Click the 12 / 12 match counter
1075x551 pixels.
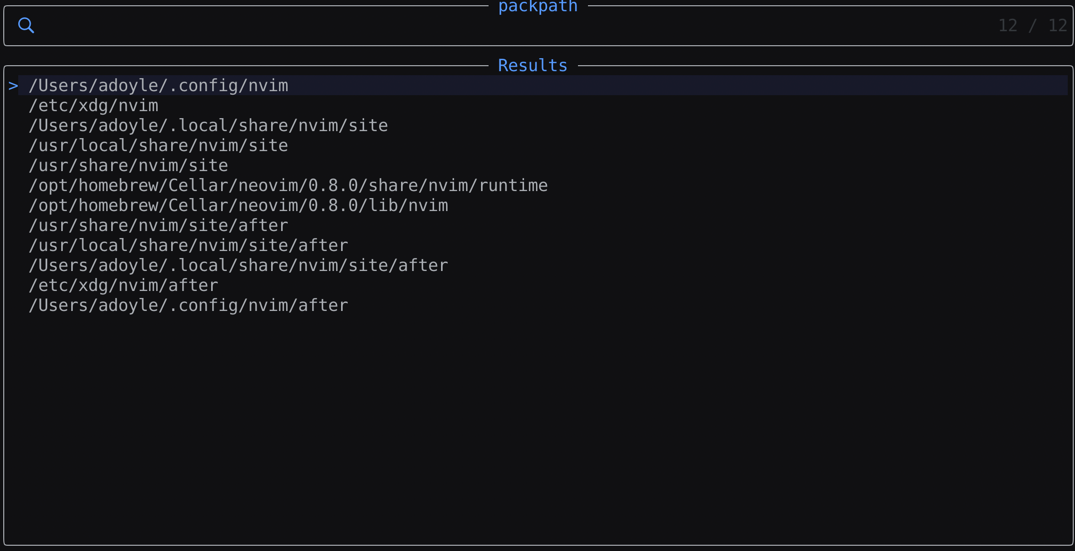tap(1032, 26)
